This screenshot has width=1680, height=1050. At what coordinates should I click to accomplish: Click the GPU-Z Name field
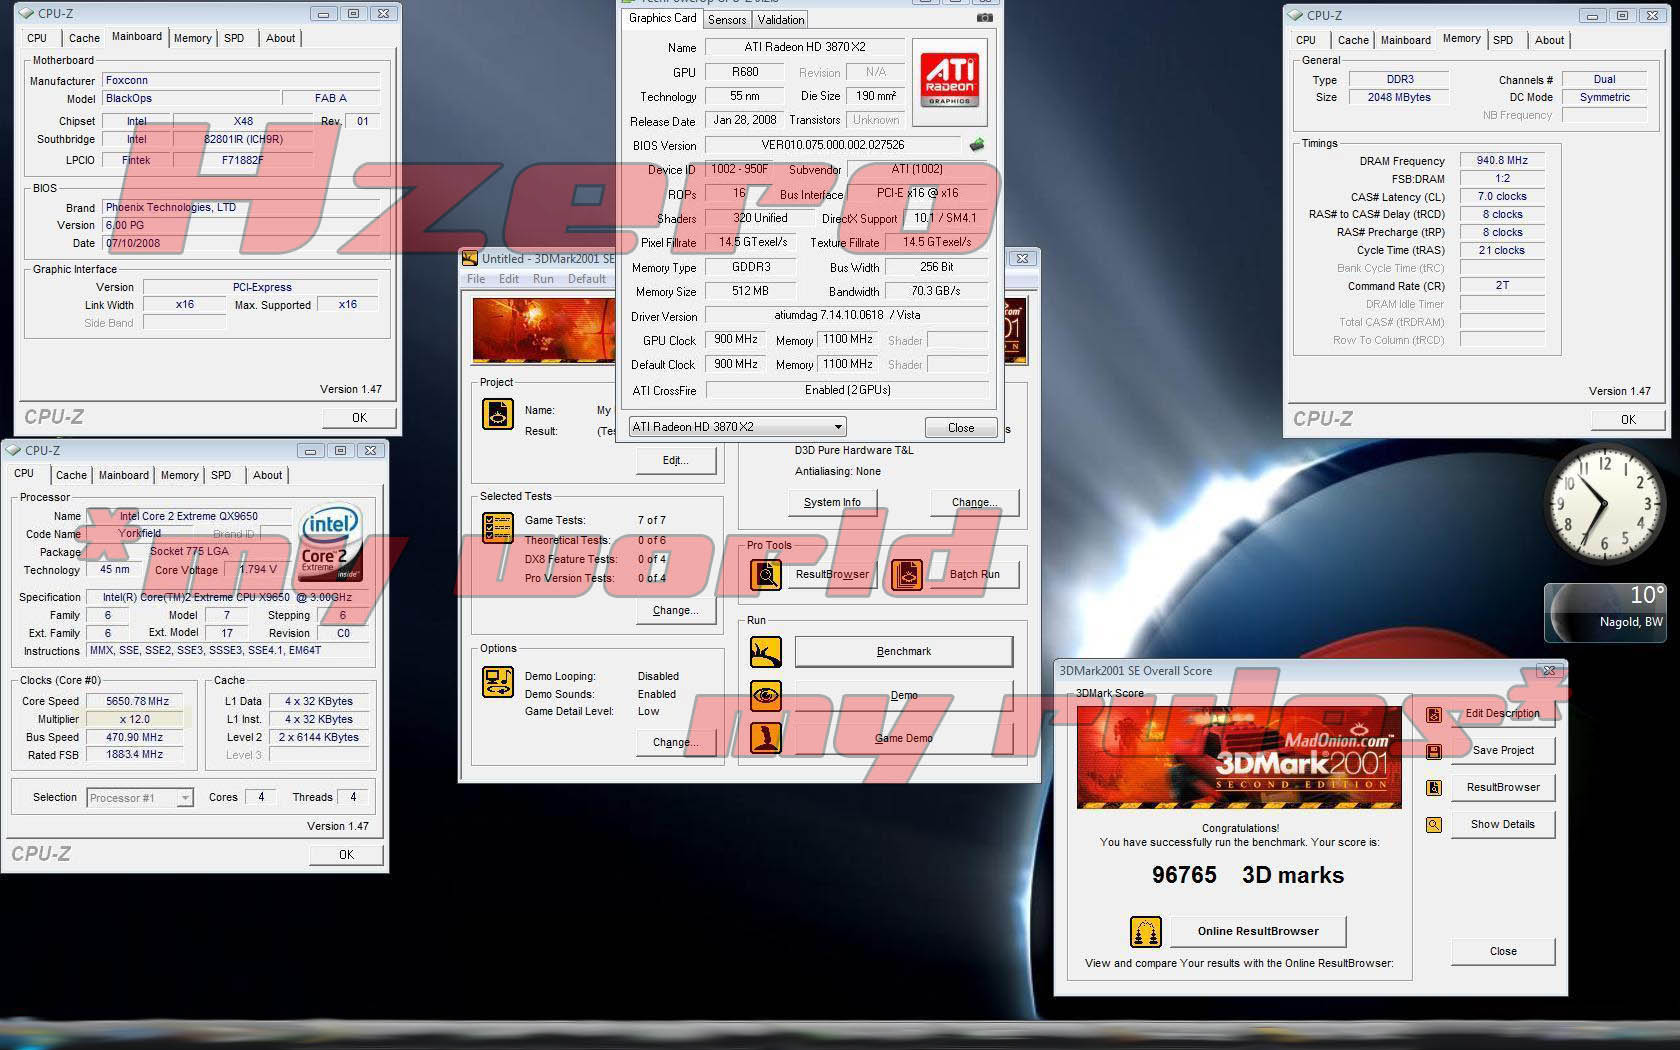coord(805,47)
